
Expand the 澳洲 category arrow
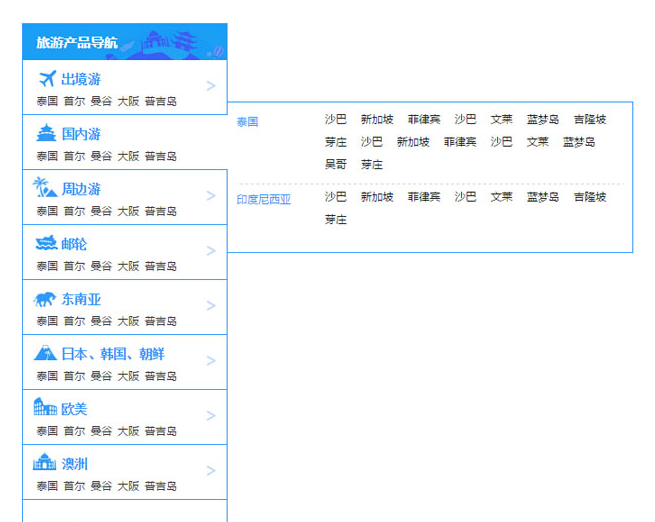pos(210,471)
